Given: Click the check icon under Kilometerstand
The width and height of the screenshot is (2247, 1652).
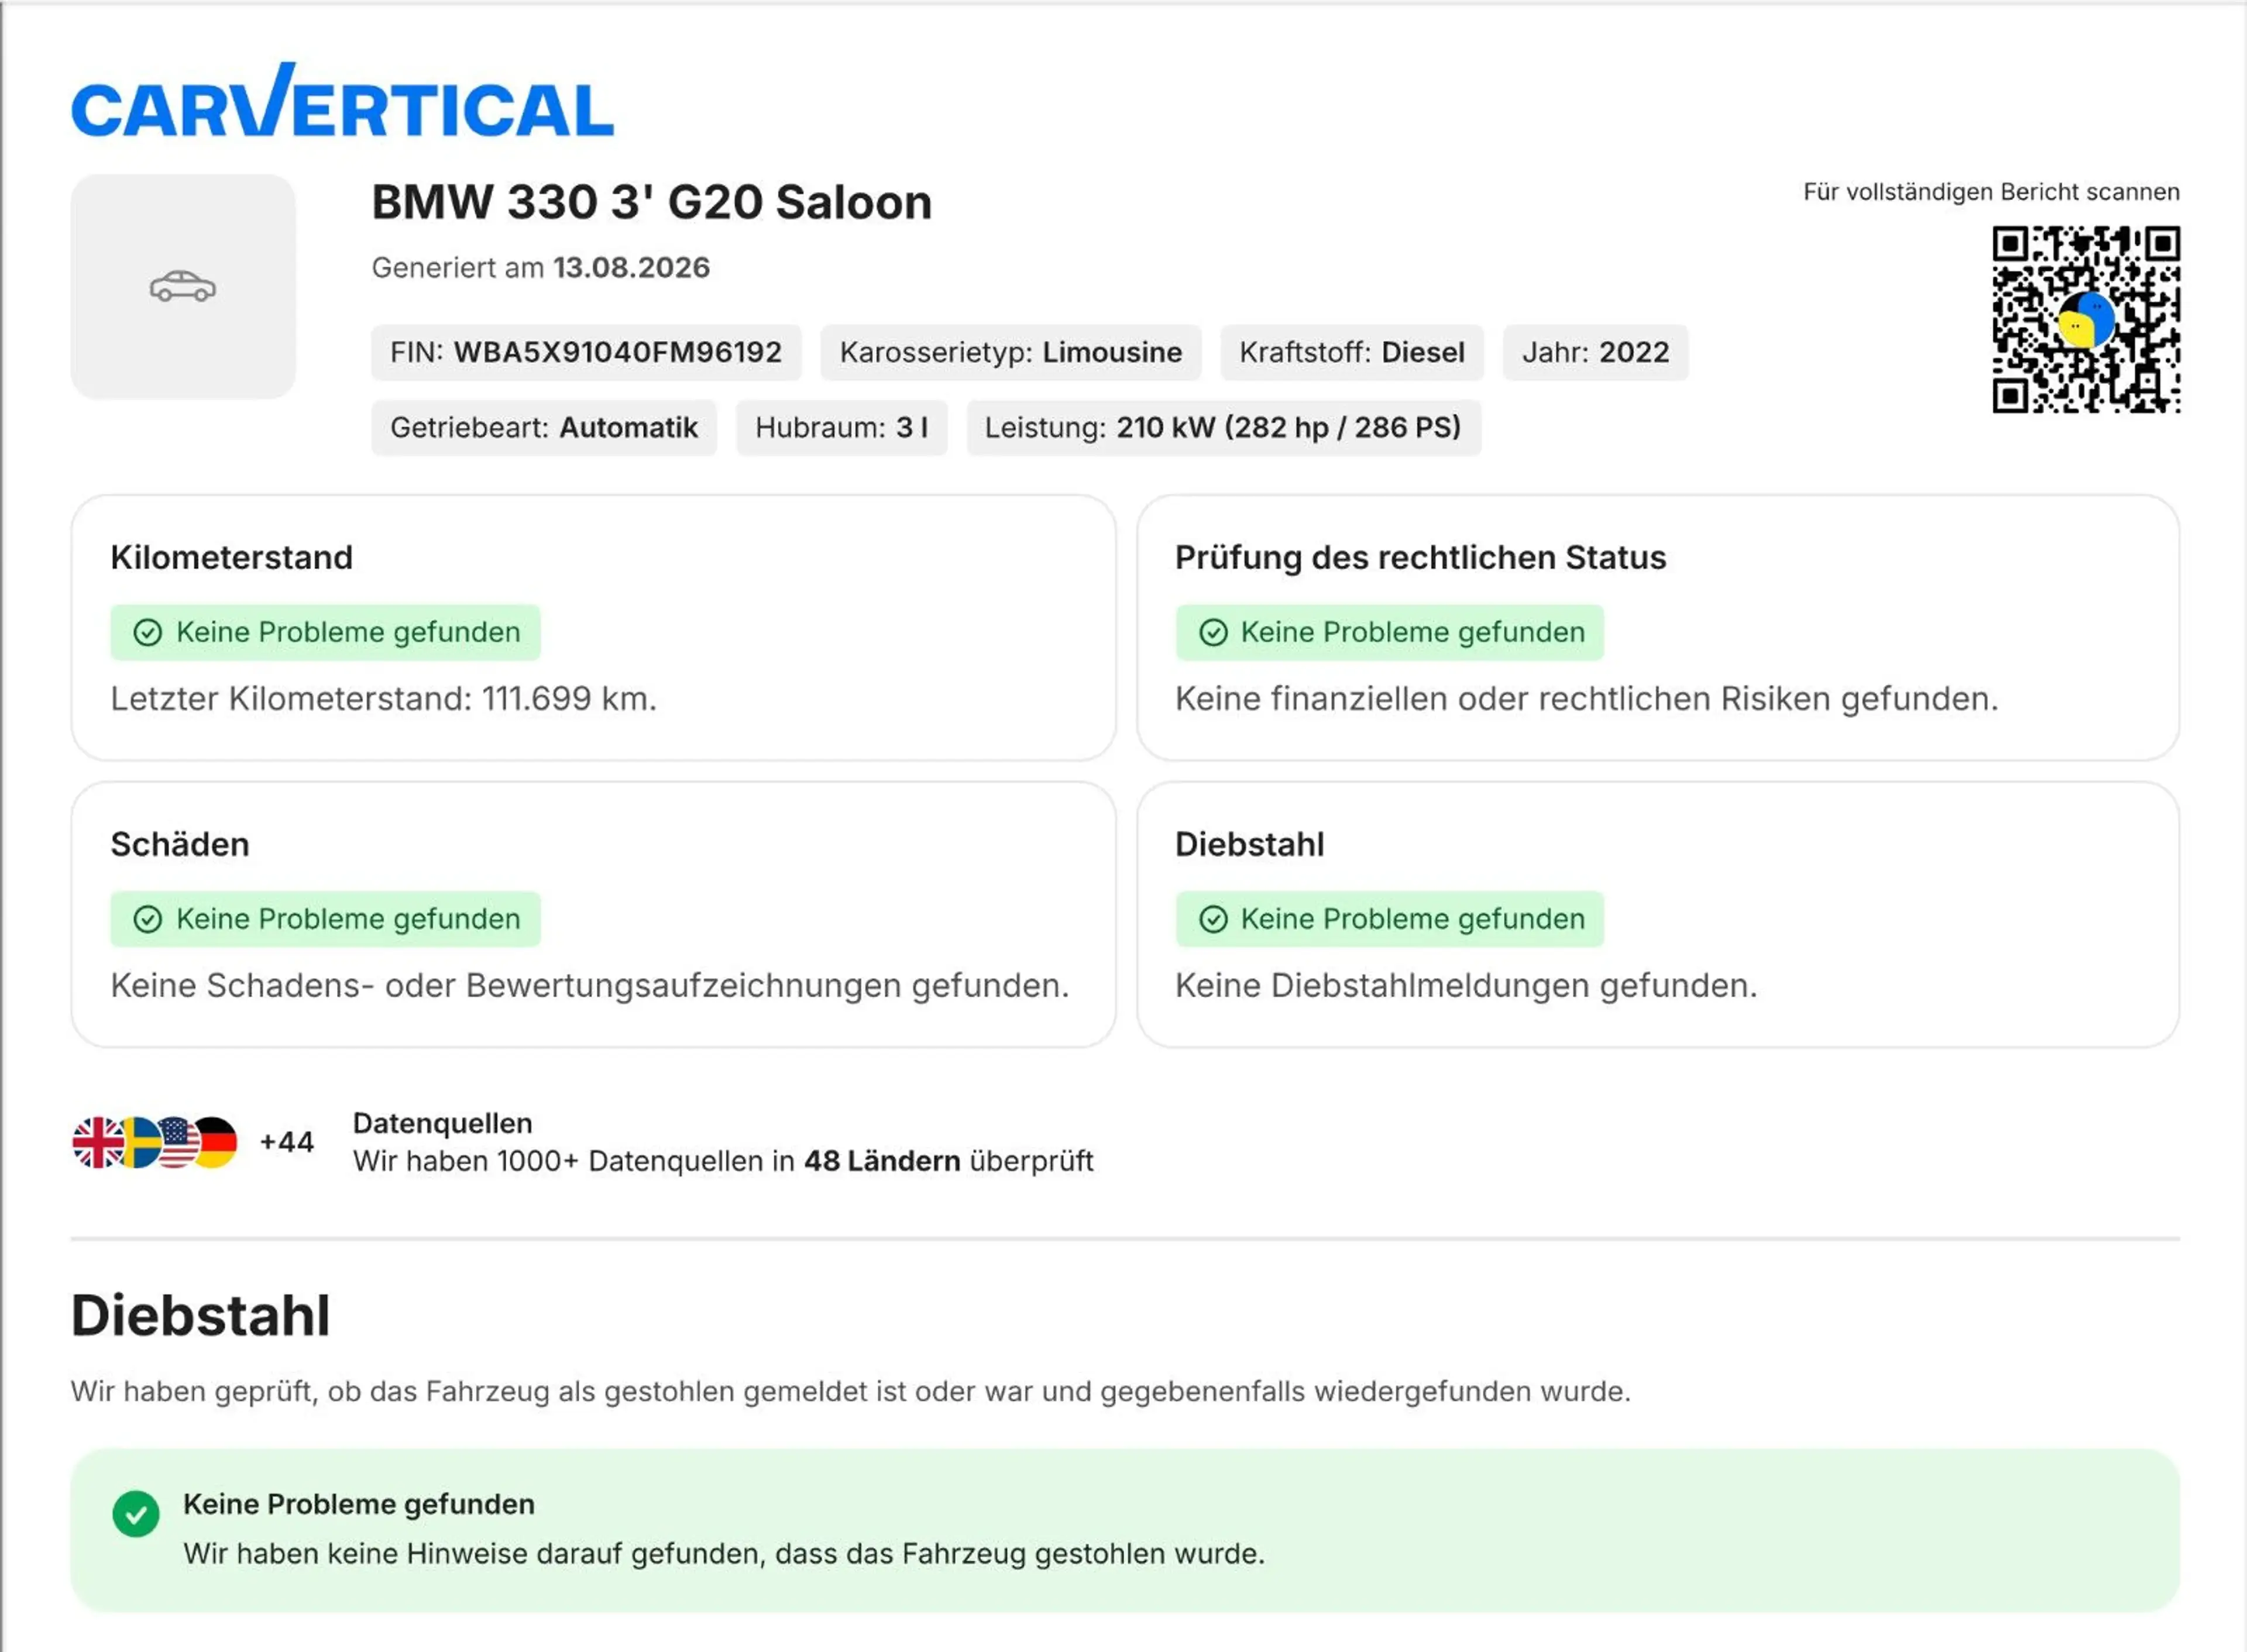Looking at the screenshot, I should click(148, 632).
